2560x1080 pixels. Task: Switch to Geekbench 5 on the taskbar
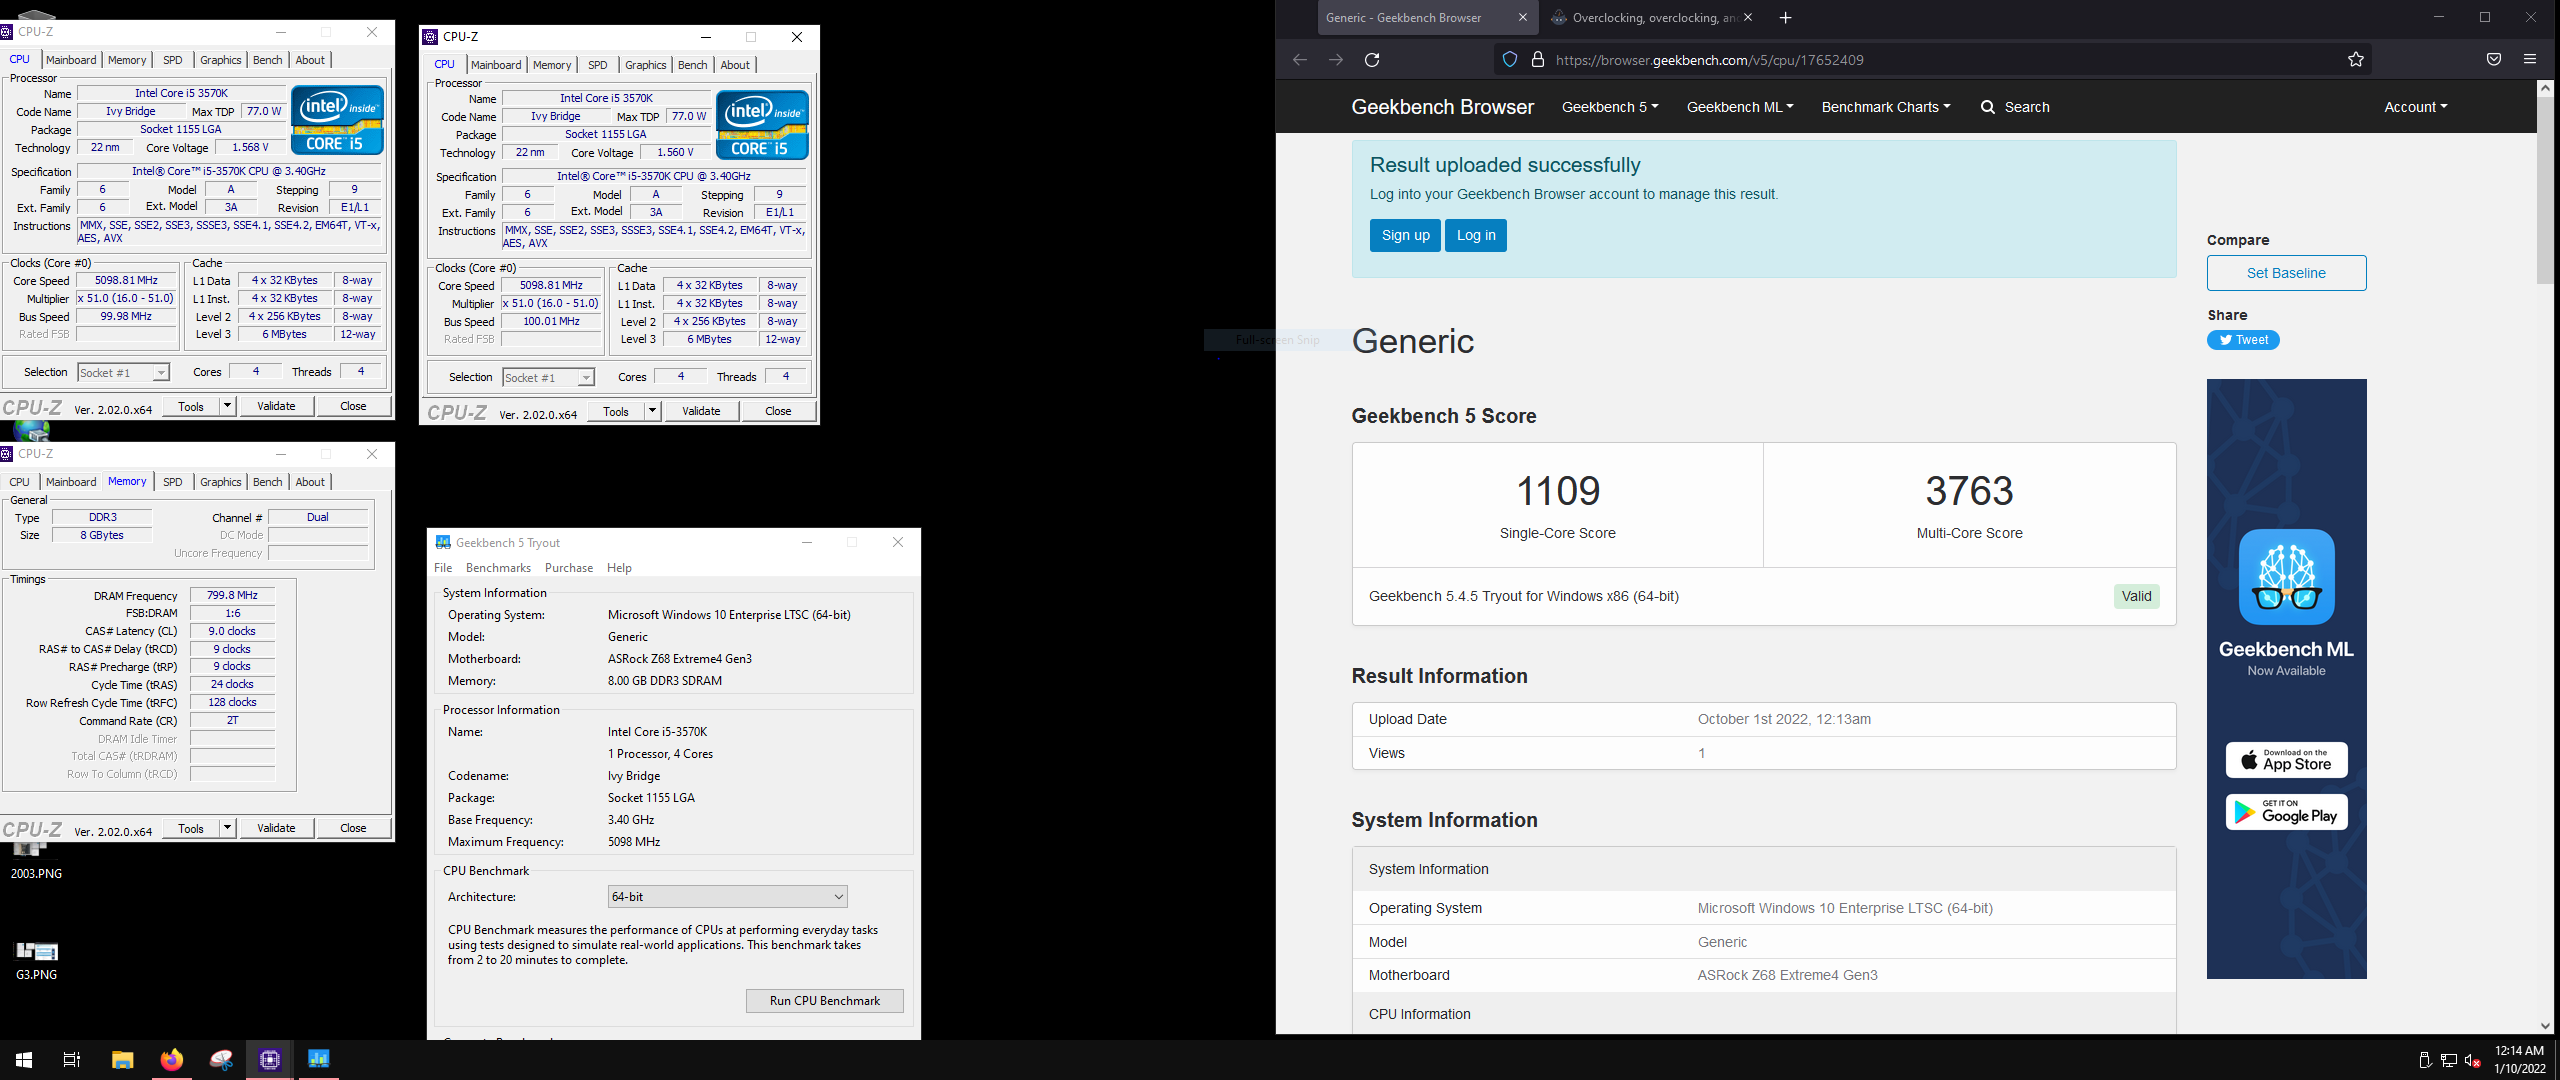coord(319,1060)
